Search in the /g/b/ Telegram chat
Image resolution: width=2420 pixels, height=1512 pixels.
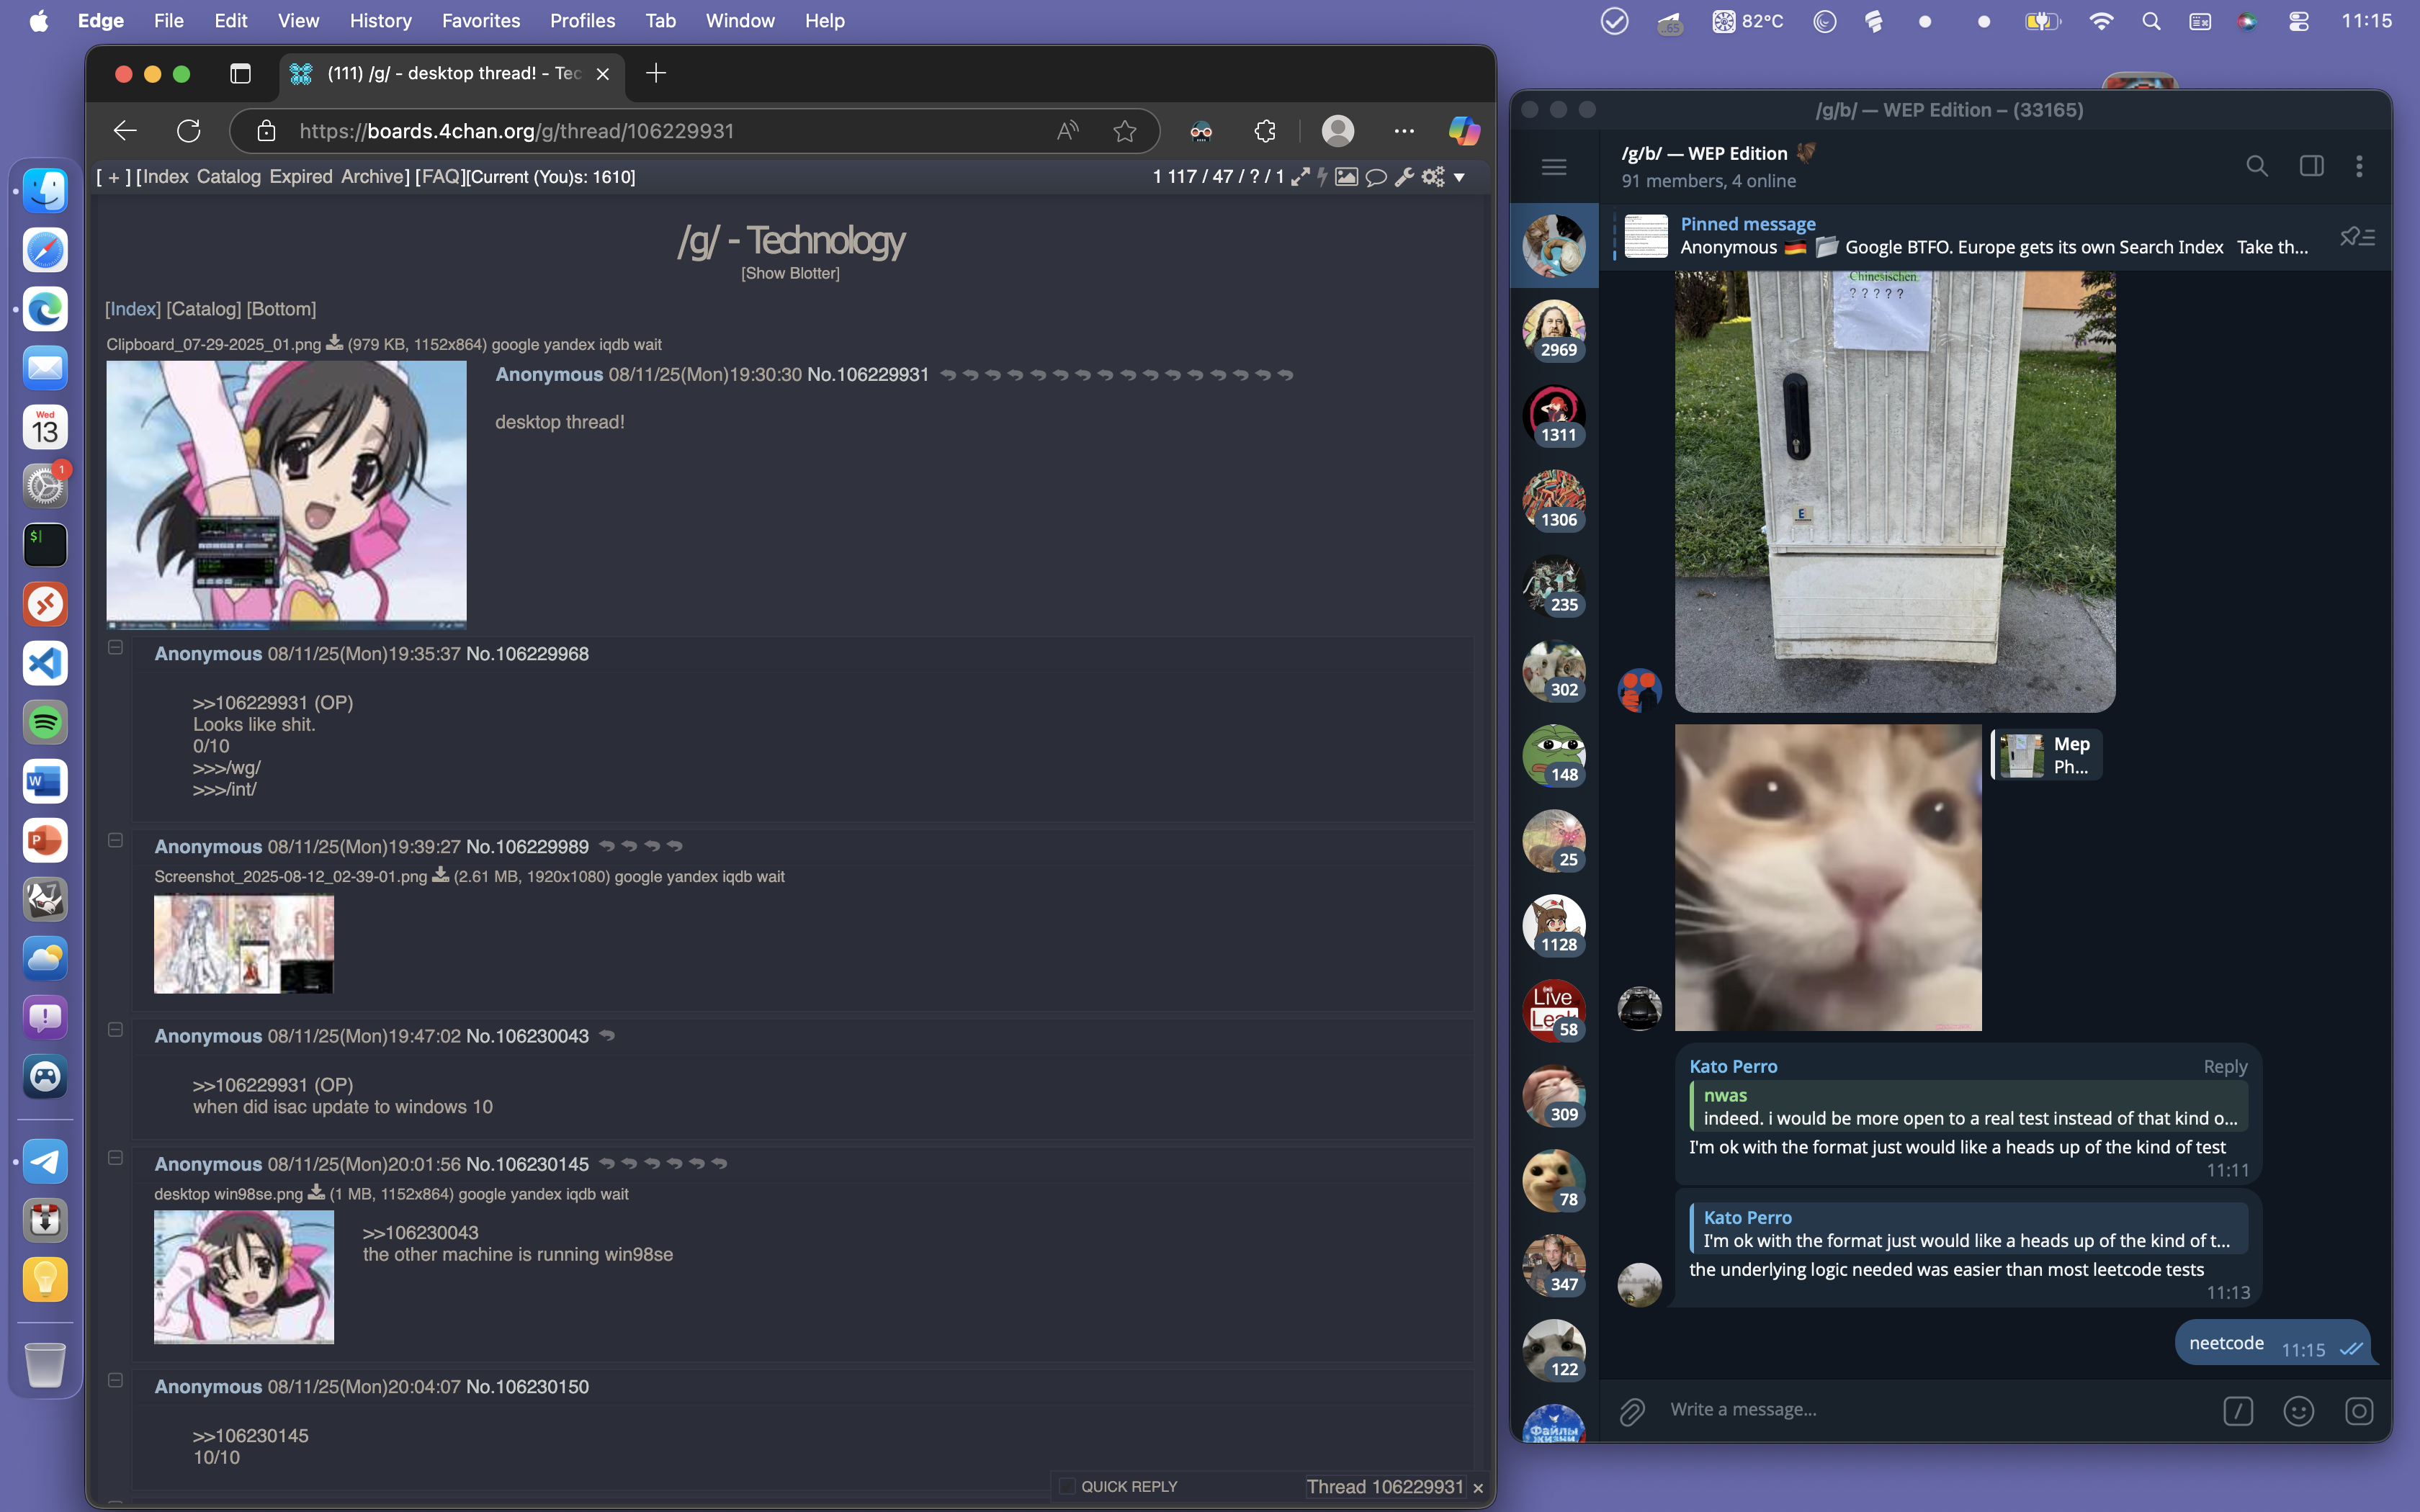(x=2256, y=166)
